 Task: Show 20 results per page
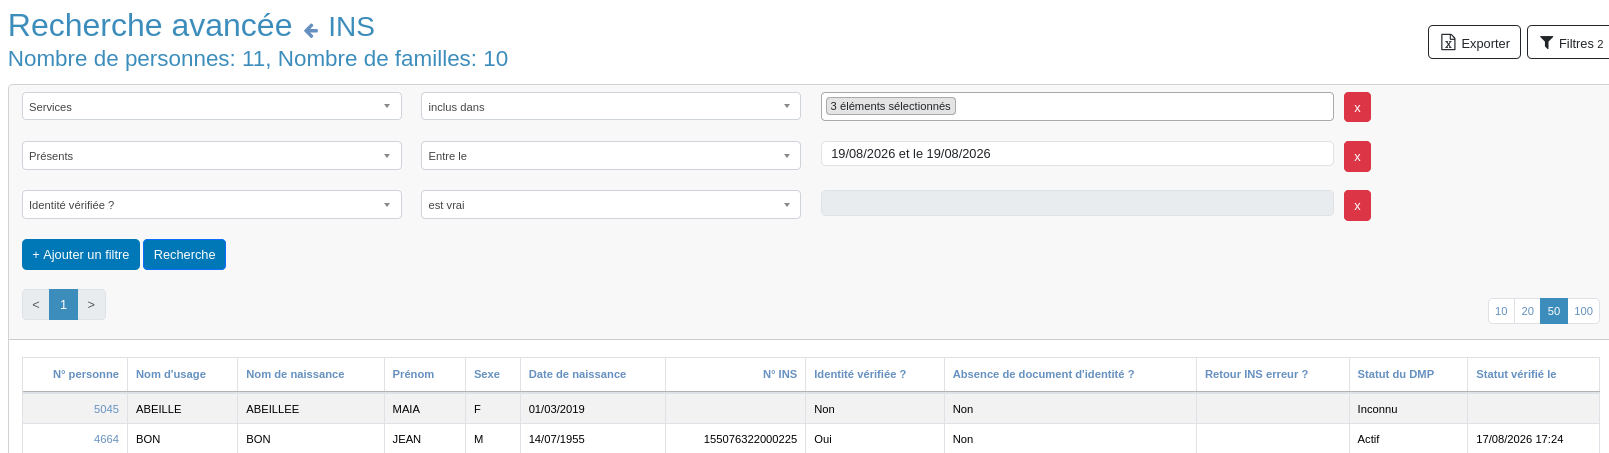click(x=1527, y=311)
